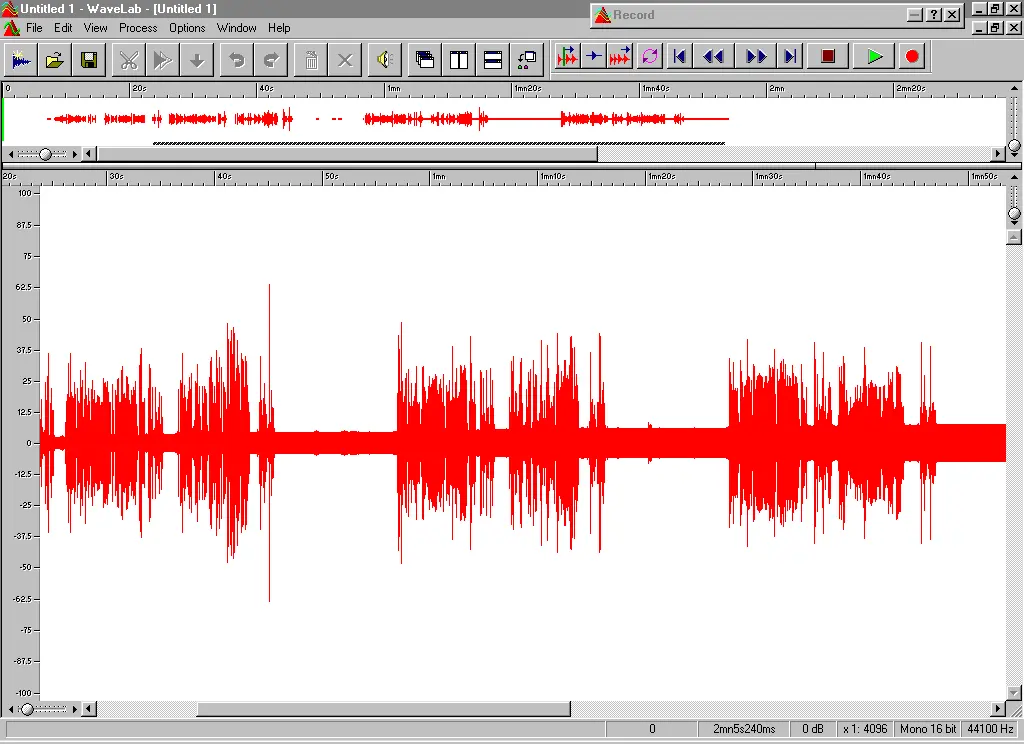Click the overview scrollbar right arrow
The height and width of the screenshot is (744, 1024).
[x=997, y=154]
